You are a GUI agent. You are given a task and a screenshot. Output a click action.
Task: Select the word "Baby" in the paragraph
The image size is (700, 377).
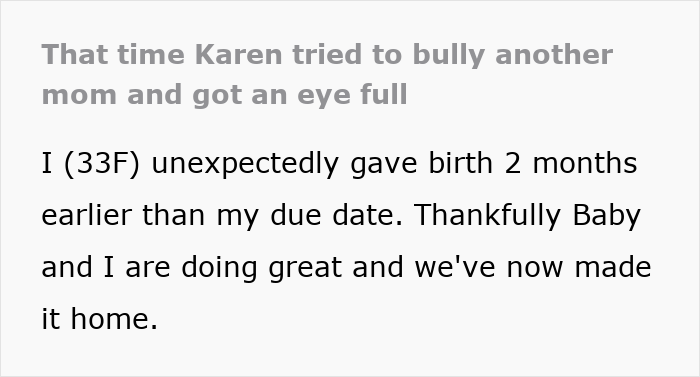point(606,216)
